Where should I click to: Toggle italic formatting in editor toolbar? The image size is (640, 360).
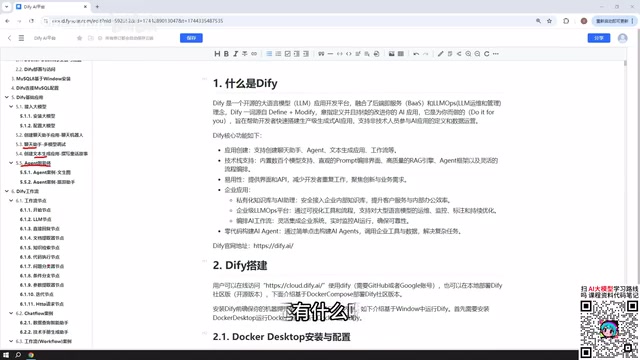[x=236, y=54]
